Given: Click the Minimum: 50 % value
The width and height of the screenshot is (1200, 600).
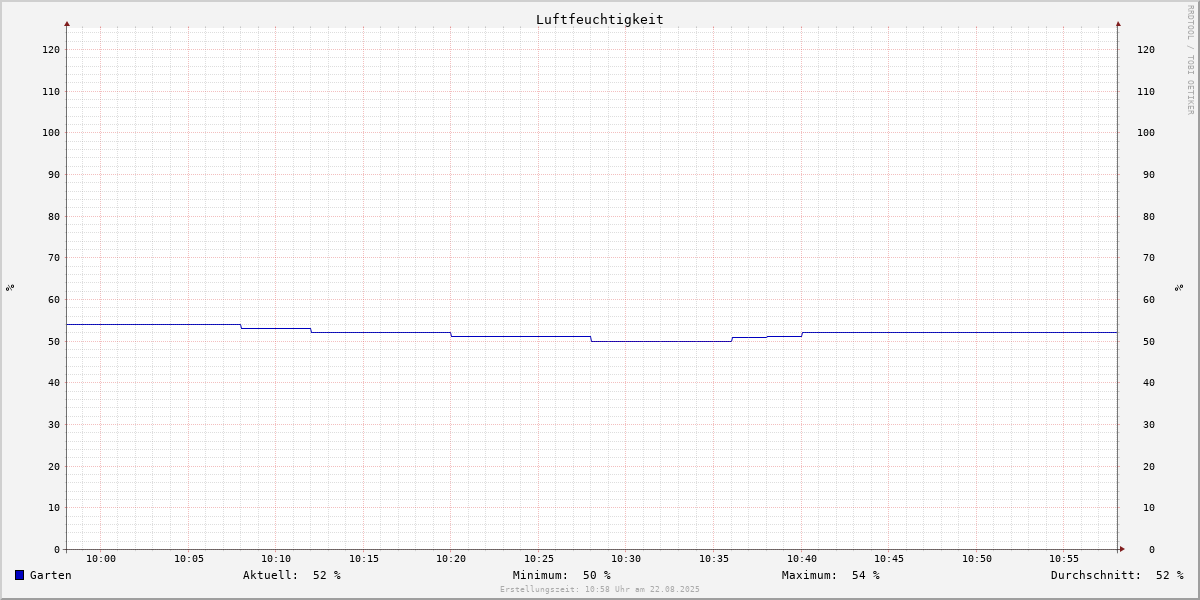Looking at the screenshot, I should click(562, 575).
